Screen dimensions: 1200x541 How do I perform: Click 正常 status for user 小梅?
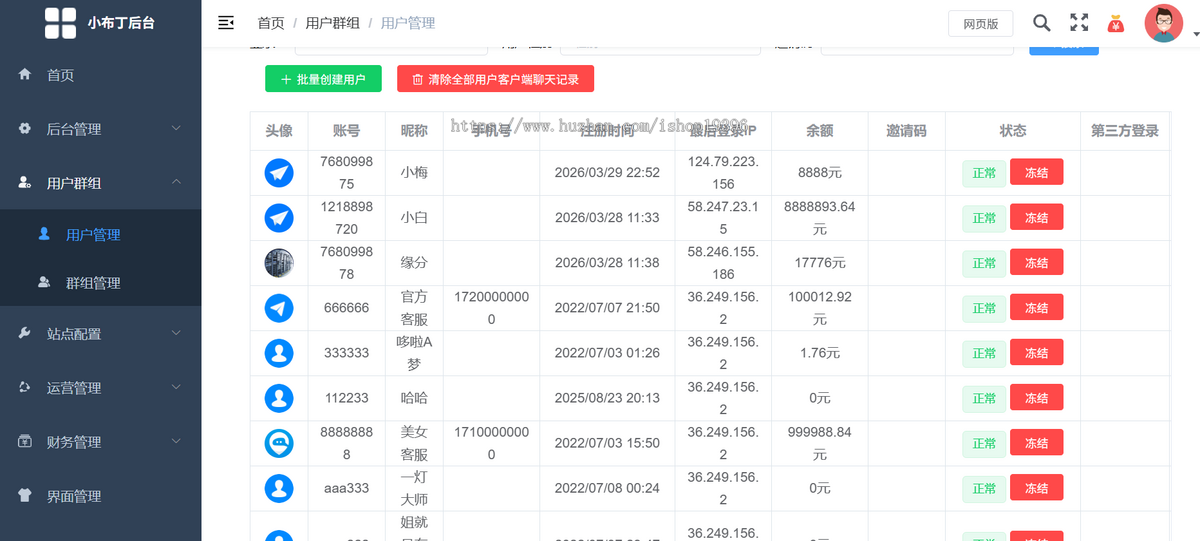point(984,173)
